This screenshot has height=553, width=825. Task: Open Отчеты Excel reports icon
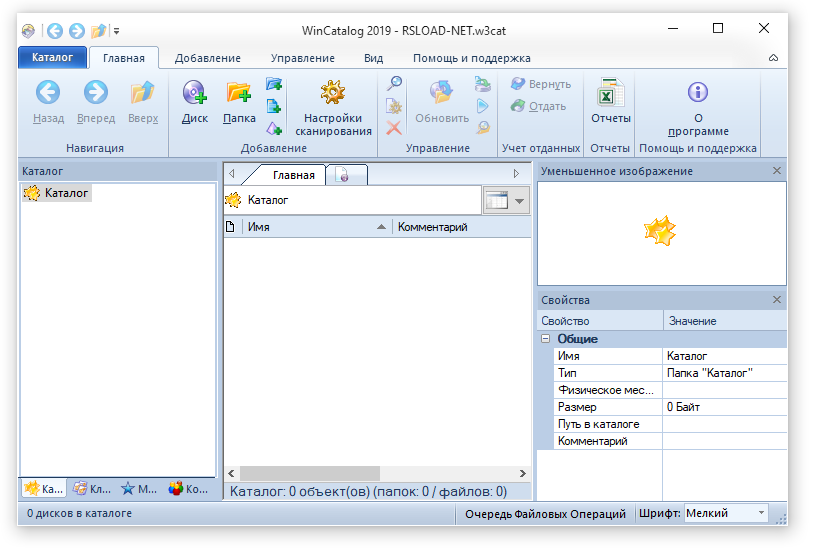[x=610, y=93]
